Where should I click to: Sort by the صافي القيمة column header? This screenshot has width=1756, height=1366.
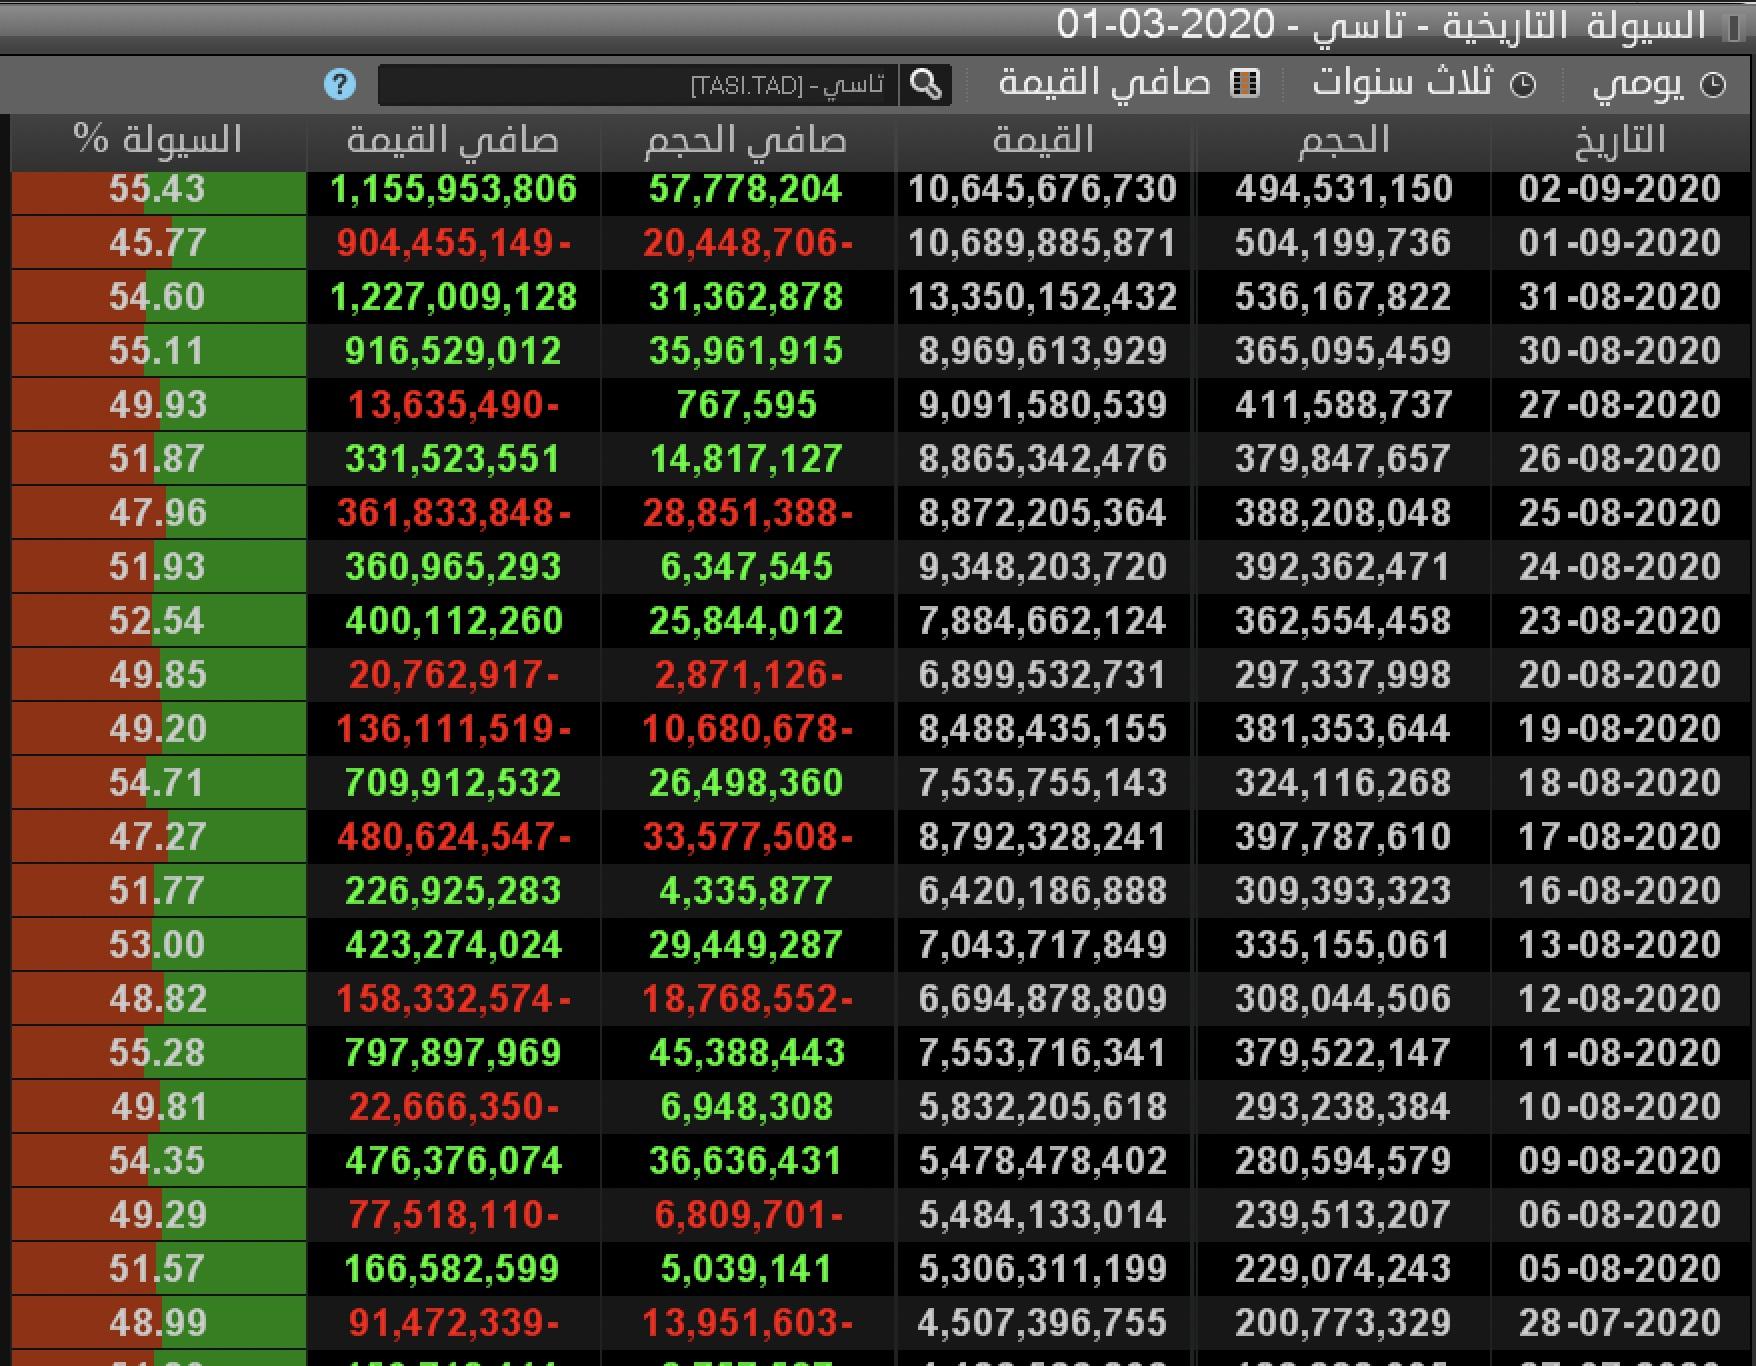pyautogui.click(x=452, y=140)
